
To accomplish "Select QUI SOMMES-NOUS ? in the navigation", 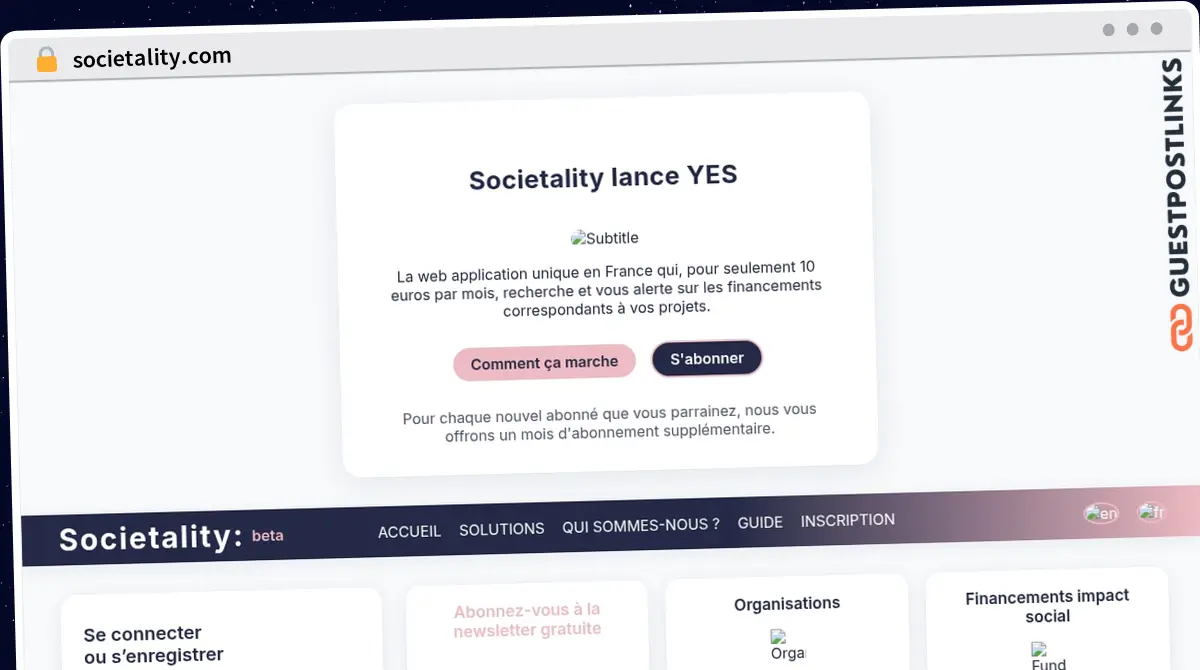I will pos(641,524).
